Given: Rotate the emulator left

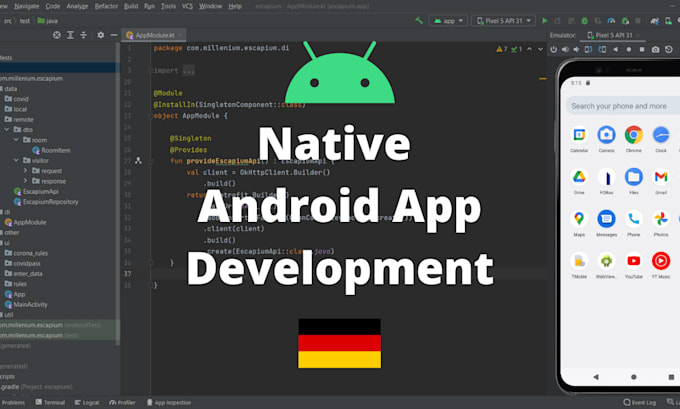Looking at the screenshot, I should coord(588,49).
